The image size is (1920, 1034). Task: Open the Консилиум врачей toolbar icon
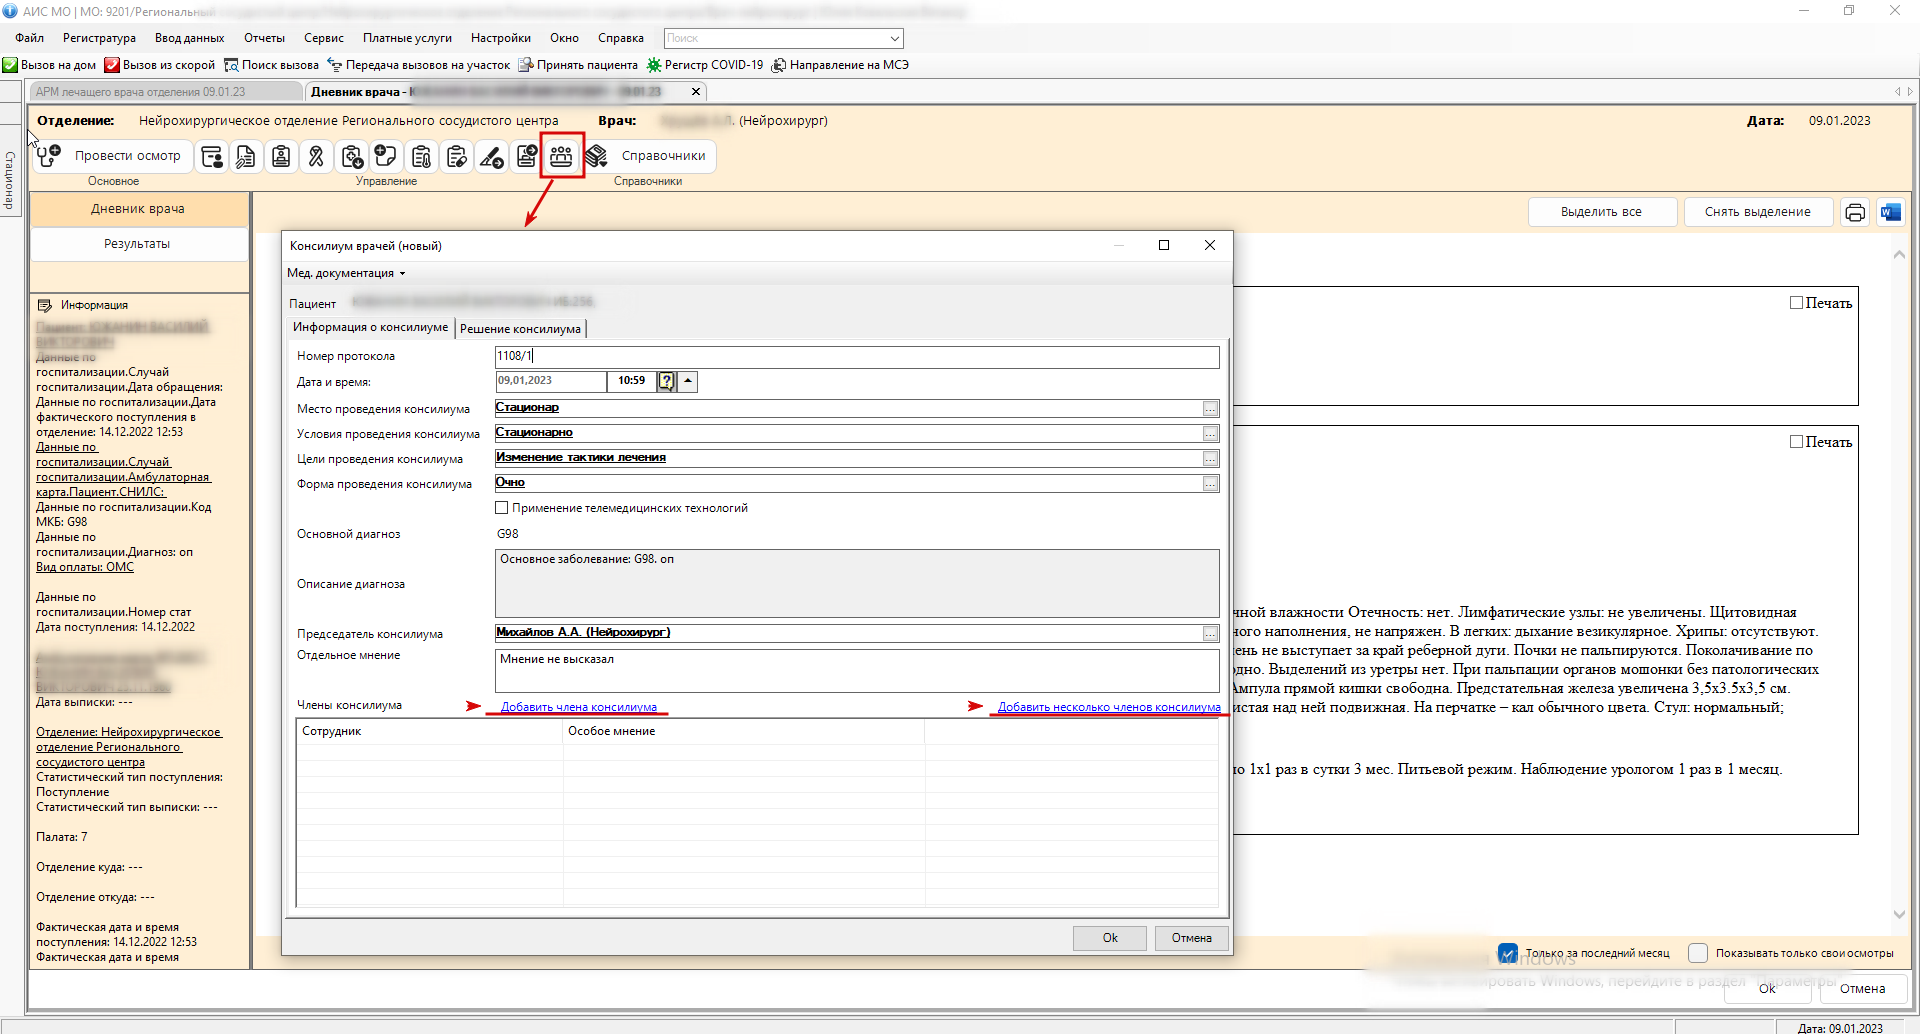pyautogui.click(x=561, y=156)
